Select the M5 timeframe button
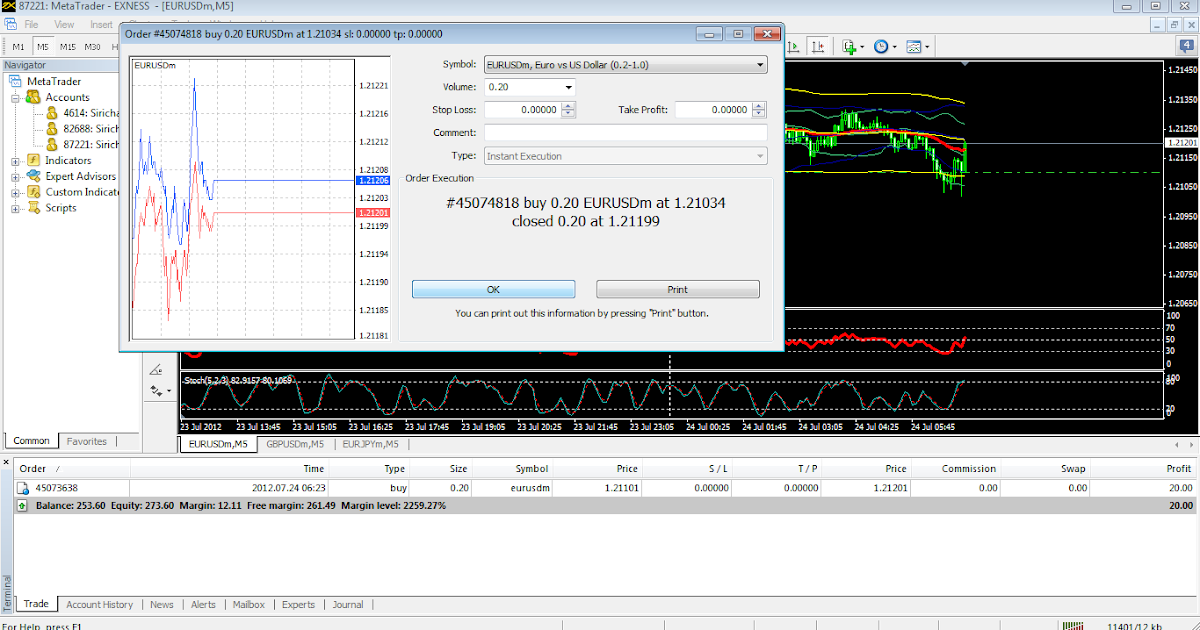The height and width of the screenshot is (630, 1200). (43, 47)
